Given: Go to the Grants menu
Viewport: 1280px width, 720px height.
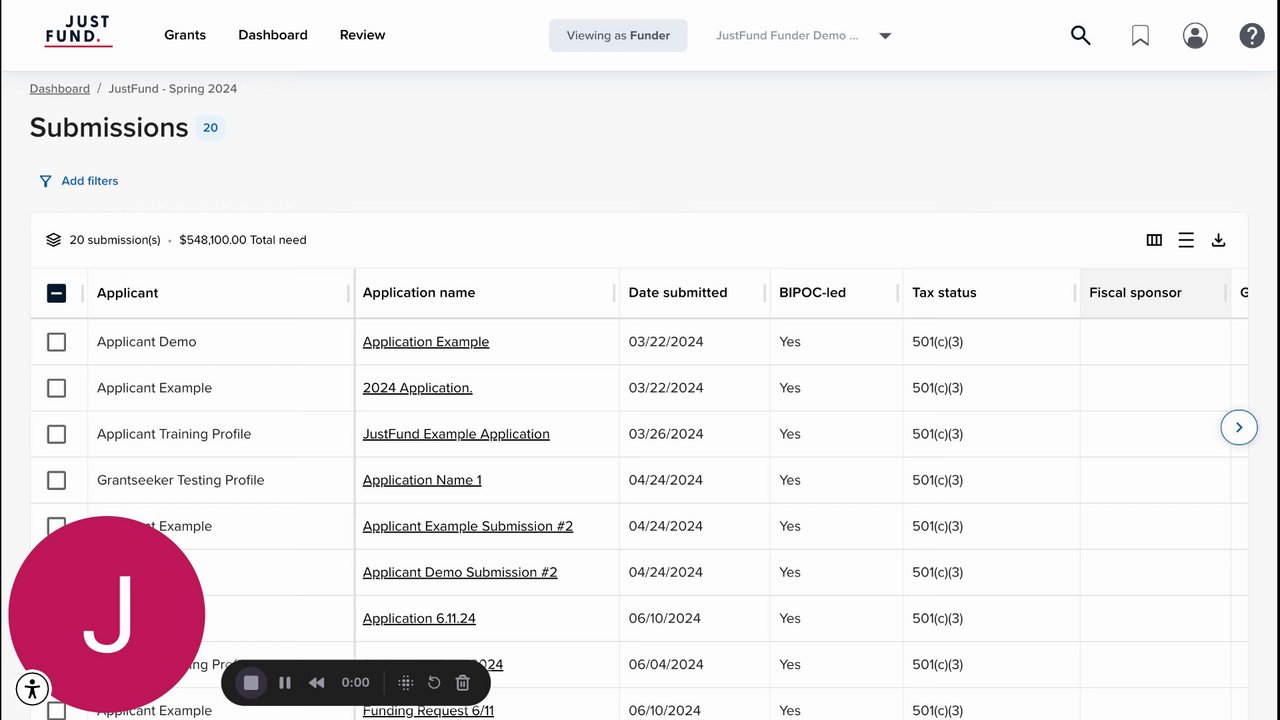Looking at the screenshot, I should point(185,35).
